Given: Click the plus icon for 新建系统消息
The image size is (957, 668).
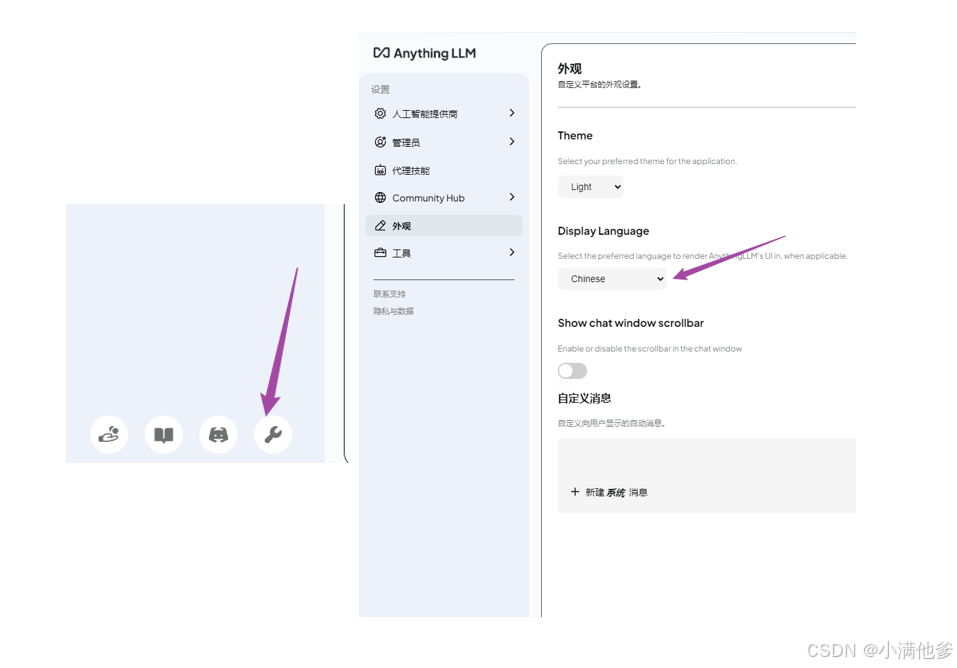Looking at the screenshot, I should tap(574, 492).
